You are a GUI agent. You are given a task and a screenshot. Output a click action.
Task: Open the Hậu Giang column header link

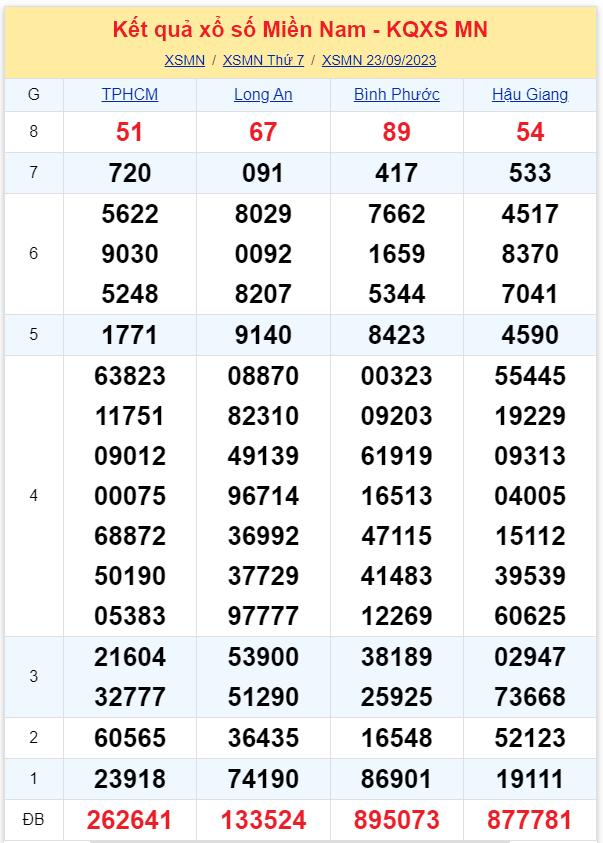coord(530,95)
